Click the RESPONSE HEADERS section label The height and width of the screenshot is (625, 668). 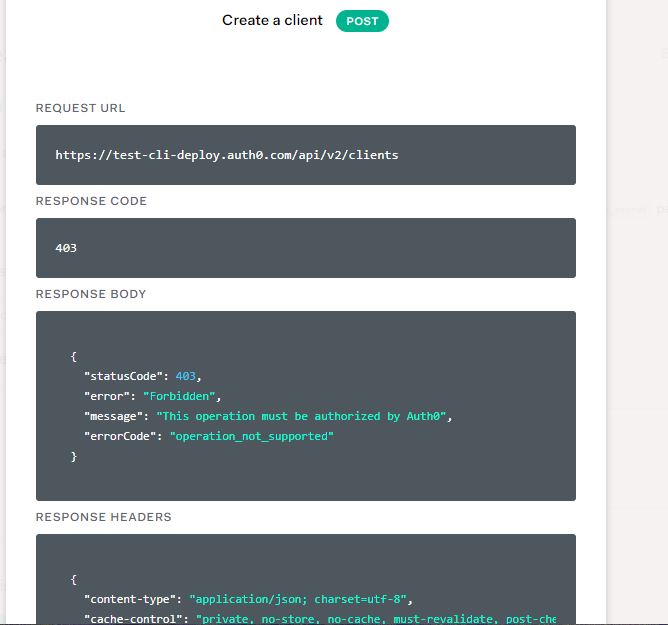pos(104,517)
